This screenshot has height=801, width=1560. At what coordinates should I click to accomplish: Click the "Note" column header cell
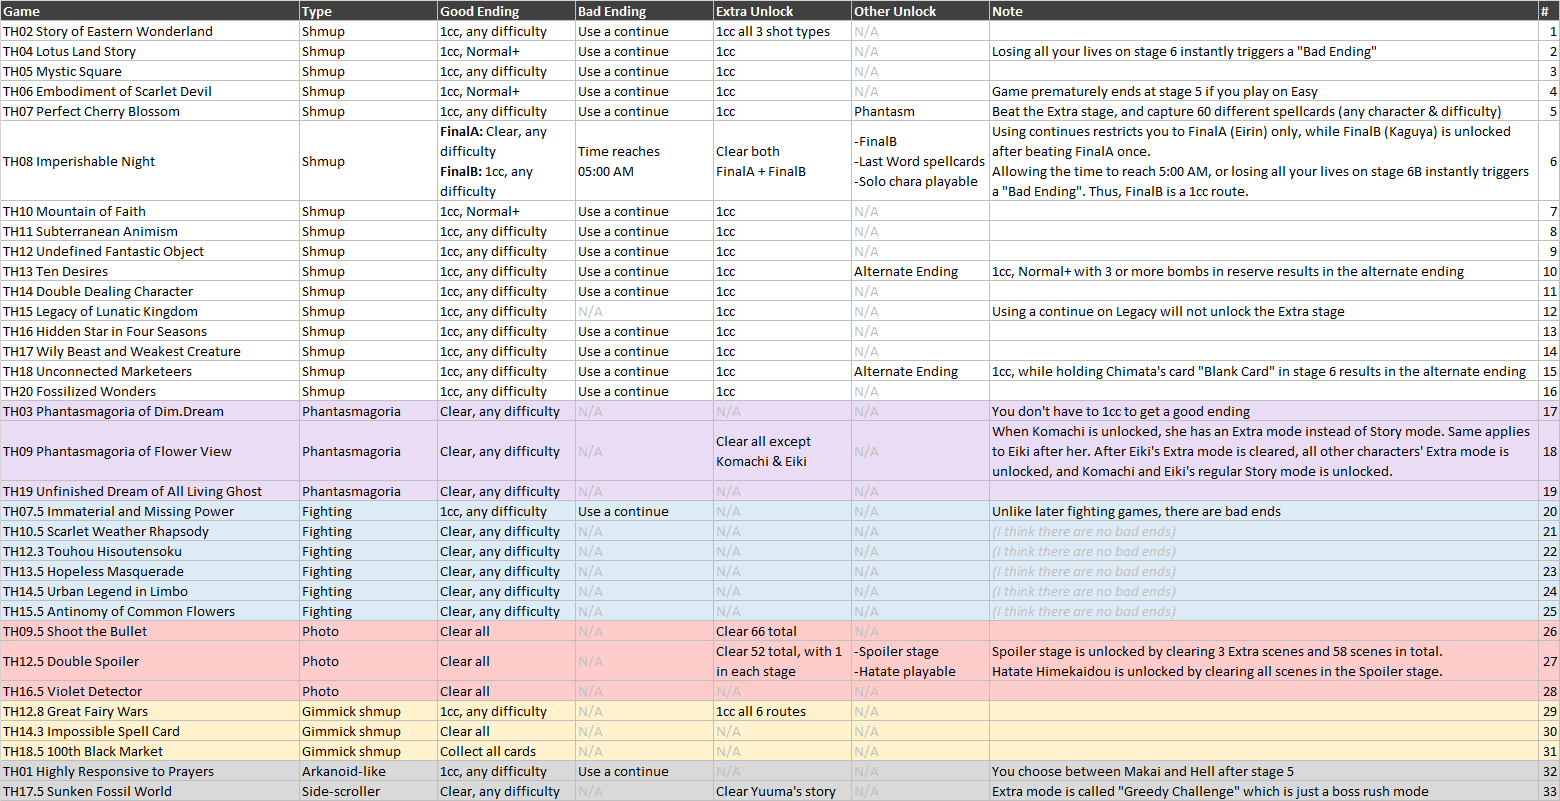1263,11
